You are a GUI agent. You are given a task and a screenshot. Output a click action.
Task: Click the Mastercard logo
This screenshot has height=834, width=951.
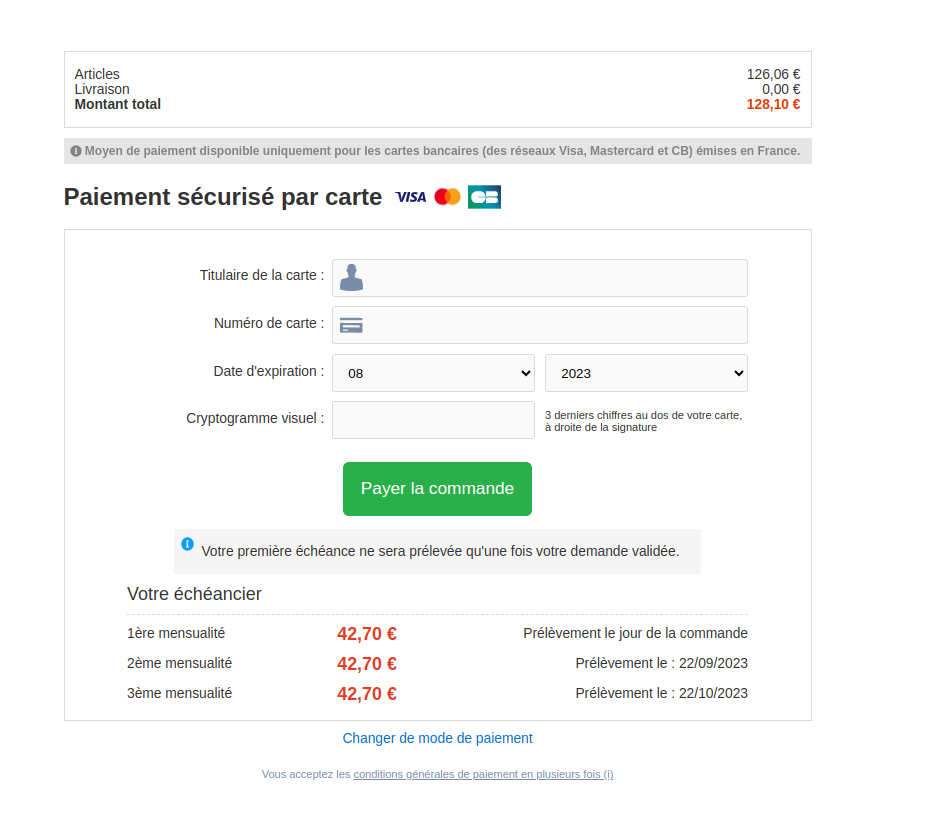tap(447, 197)
